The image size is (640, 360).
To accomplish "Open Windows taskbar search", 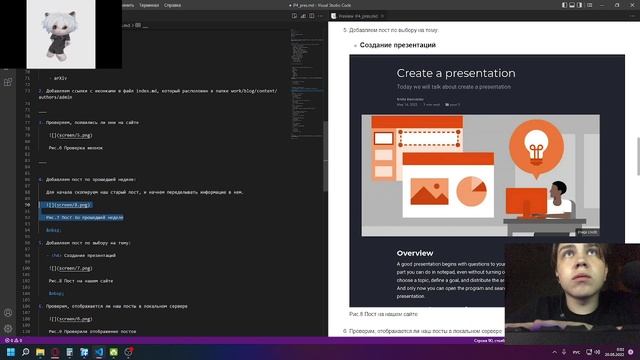I will click(26, 352).
